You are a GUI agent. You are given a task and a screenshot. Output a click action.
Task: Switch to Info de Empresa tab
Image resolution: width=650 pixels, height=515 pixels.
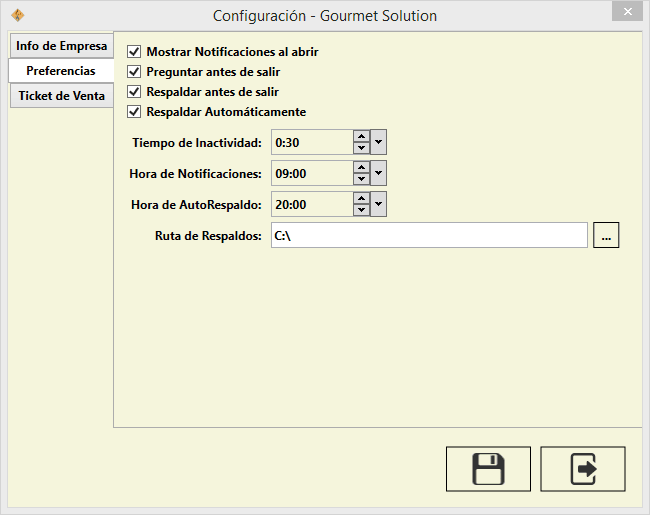tap(61, 47)
